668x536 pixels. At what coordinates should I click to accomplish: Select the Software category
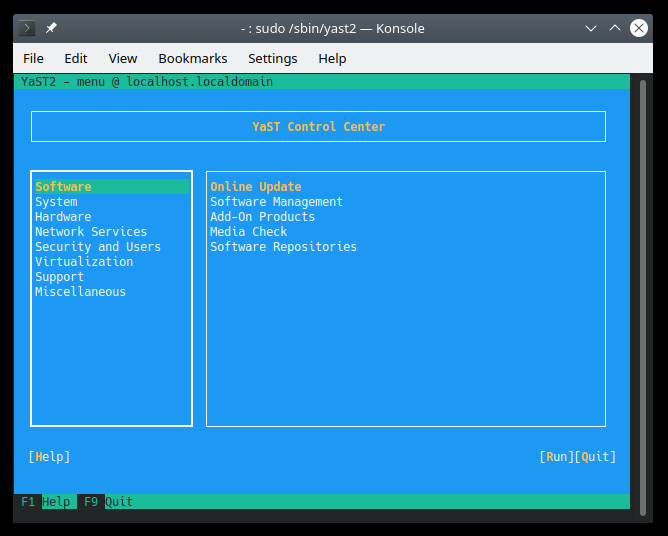point(112,187)
